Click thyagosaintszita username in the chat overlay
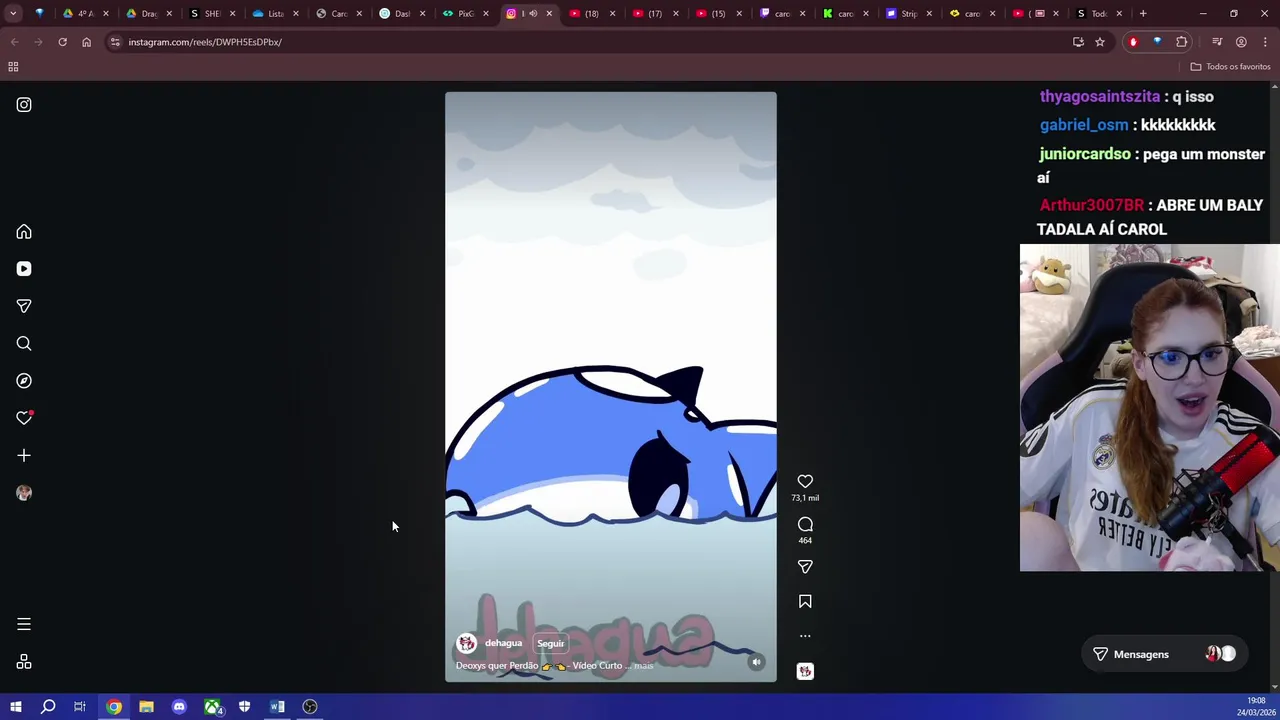This screenshot has height=720, width=1280. click(1100, 97)
